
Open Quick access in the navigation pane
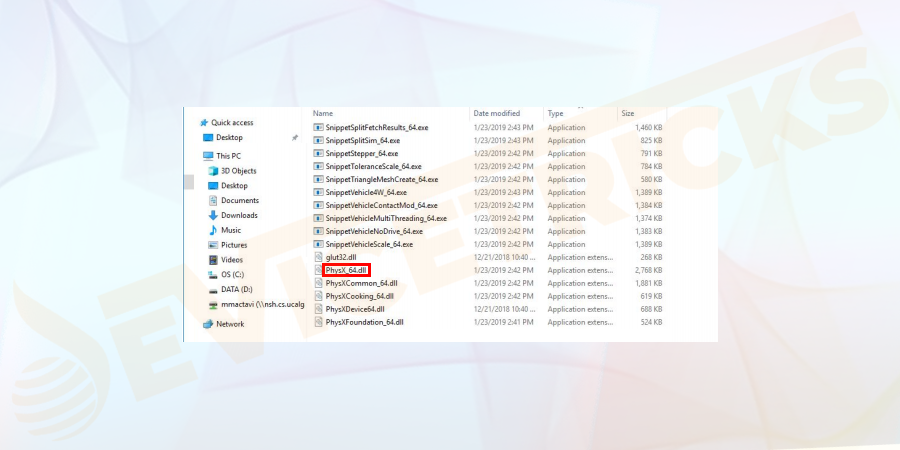pos(232,123)
